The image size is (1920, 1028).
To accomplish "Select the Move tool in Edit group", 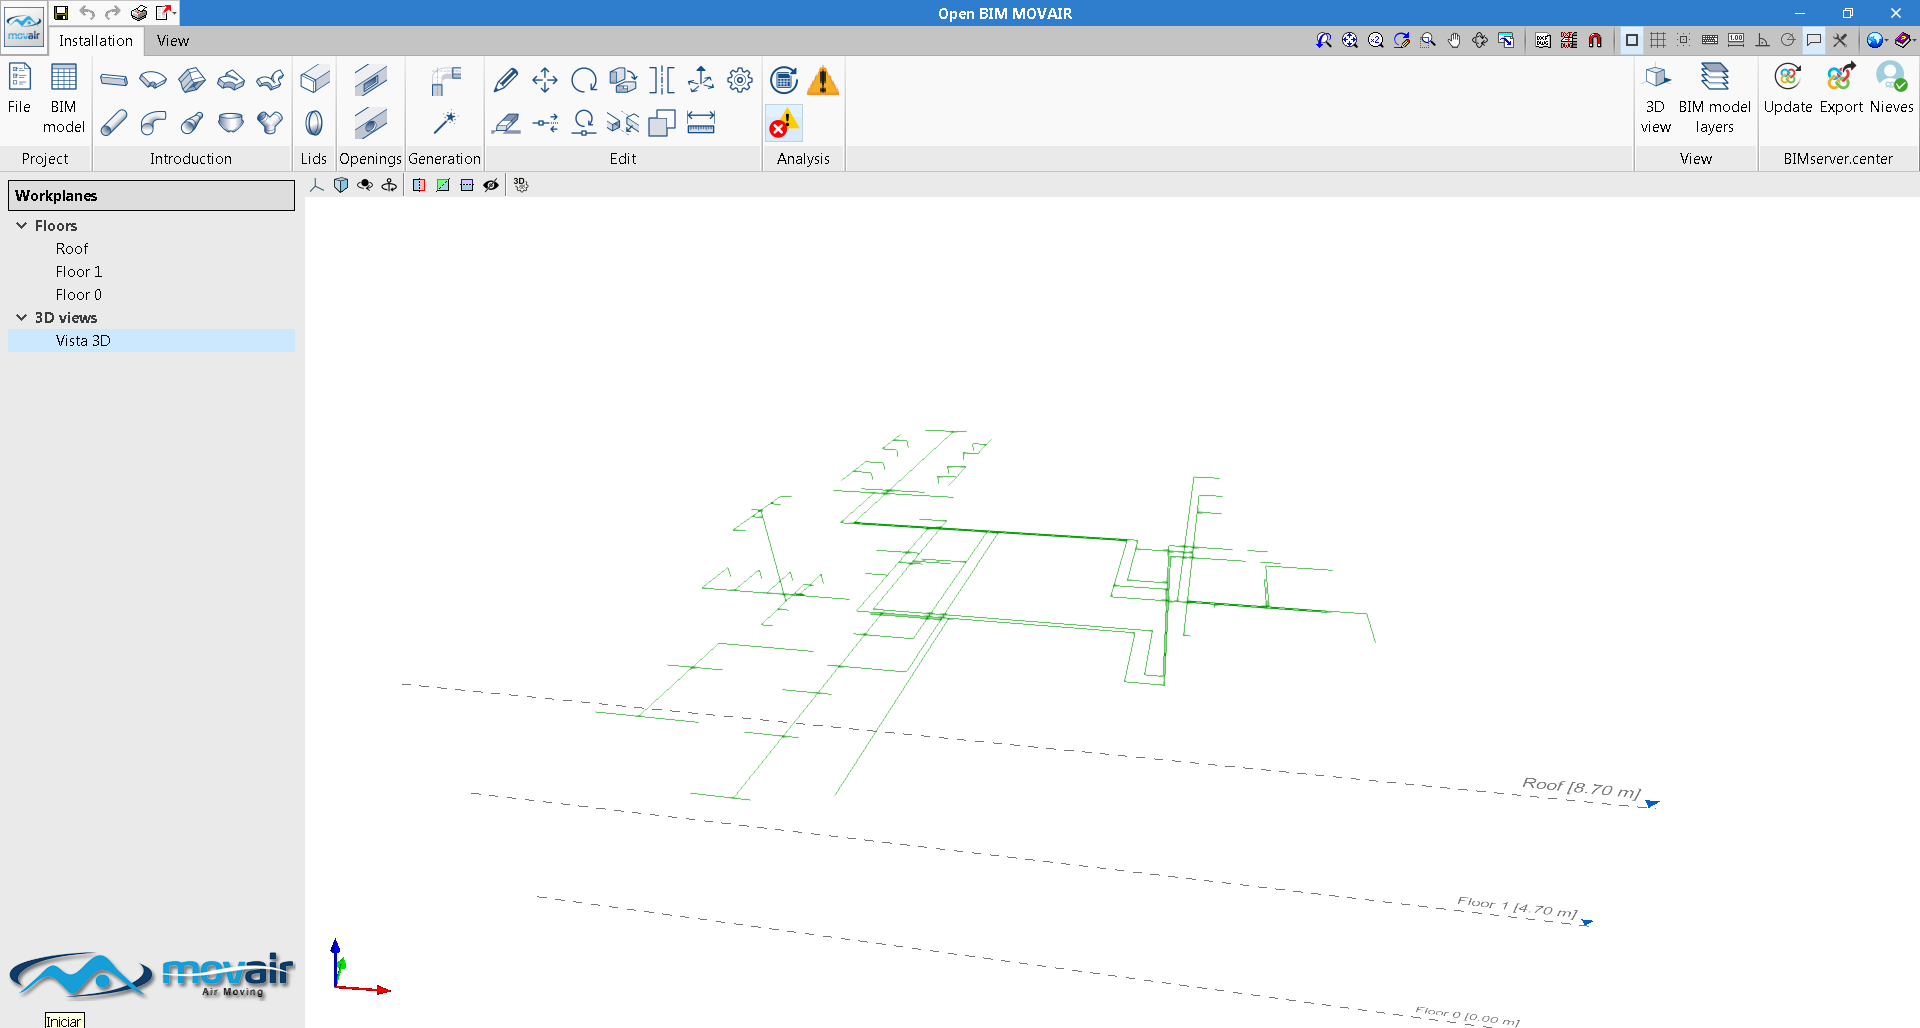I will (x=545, y=80).
